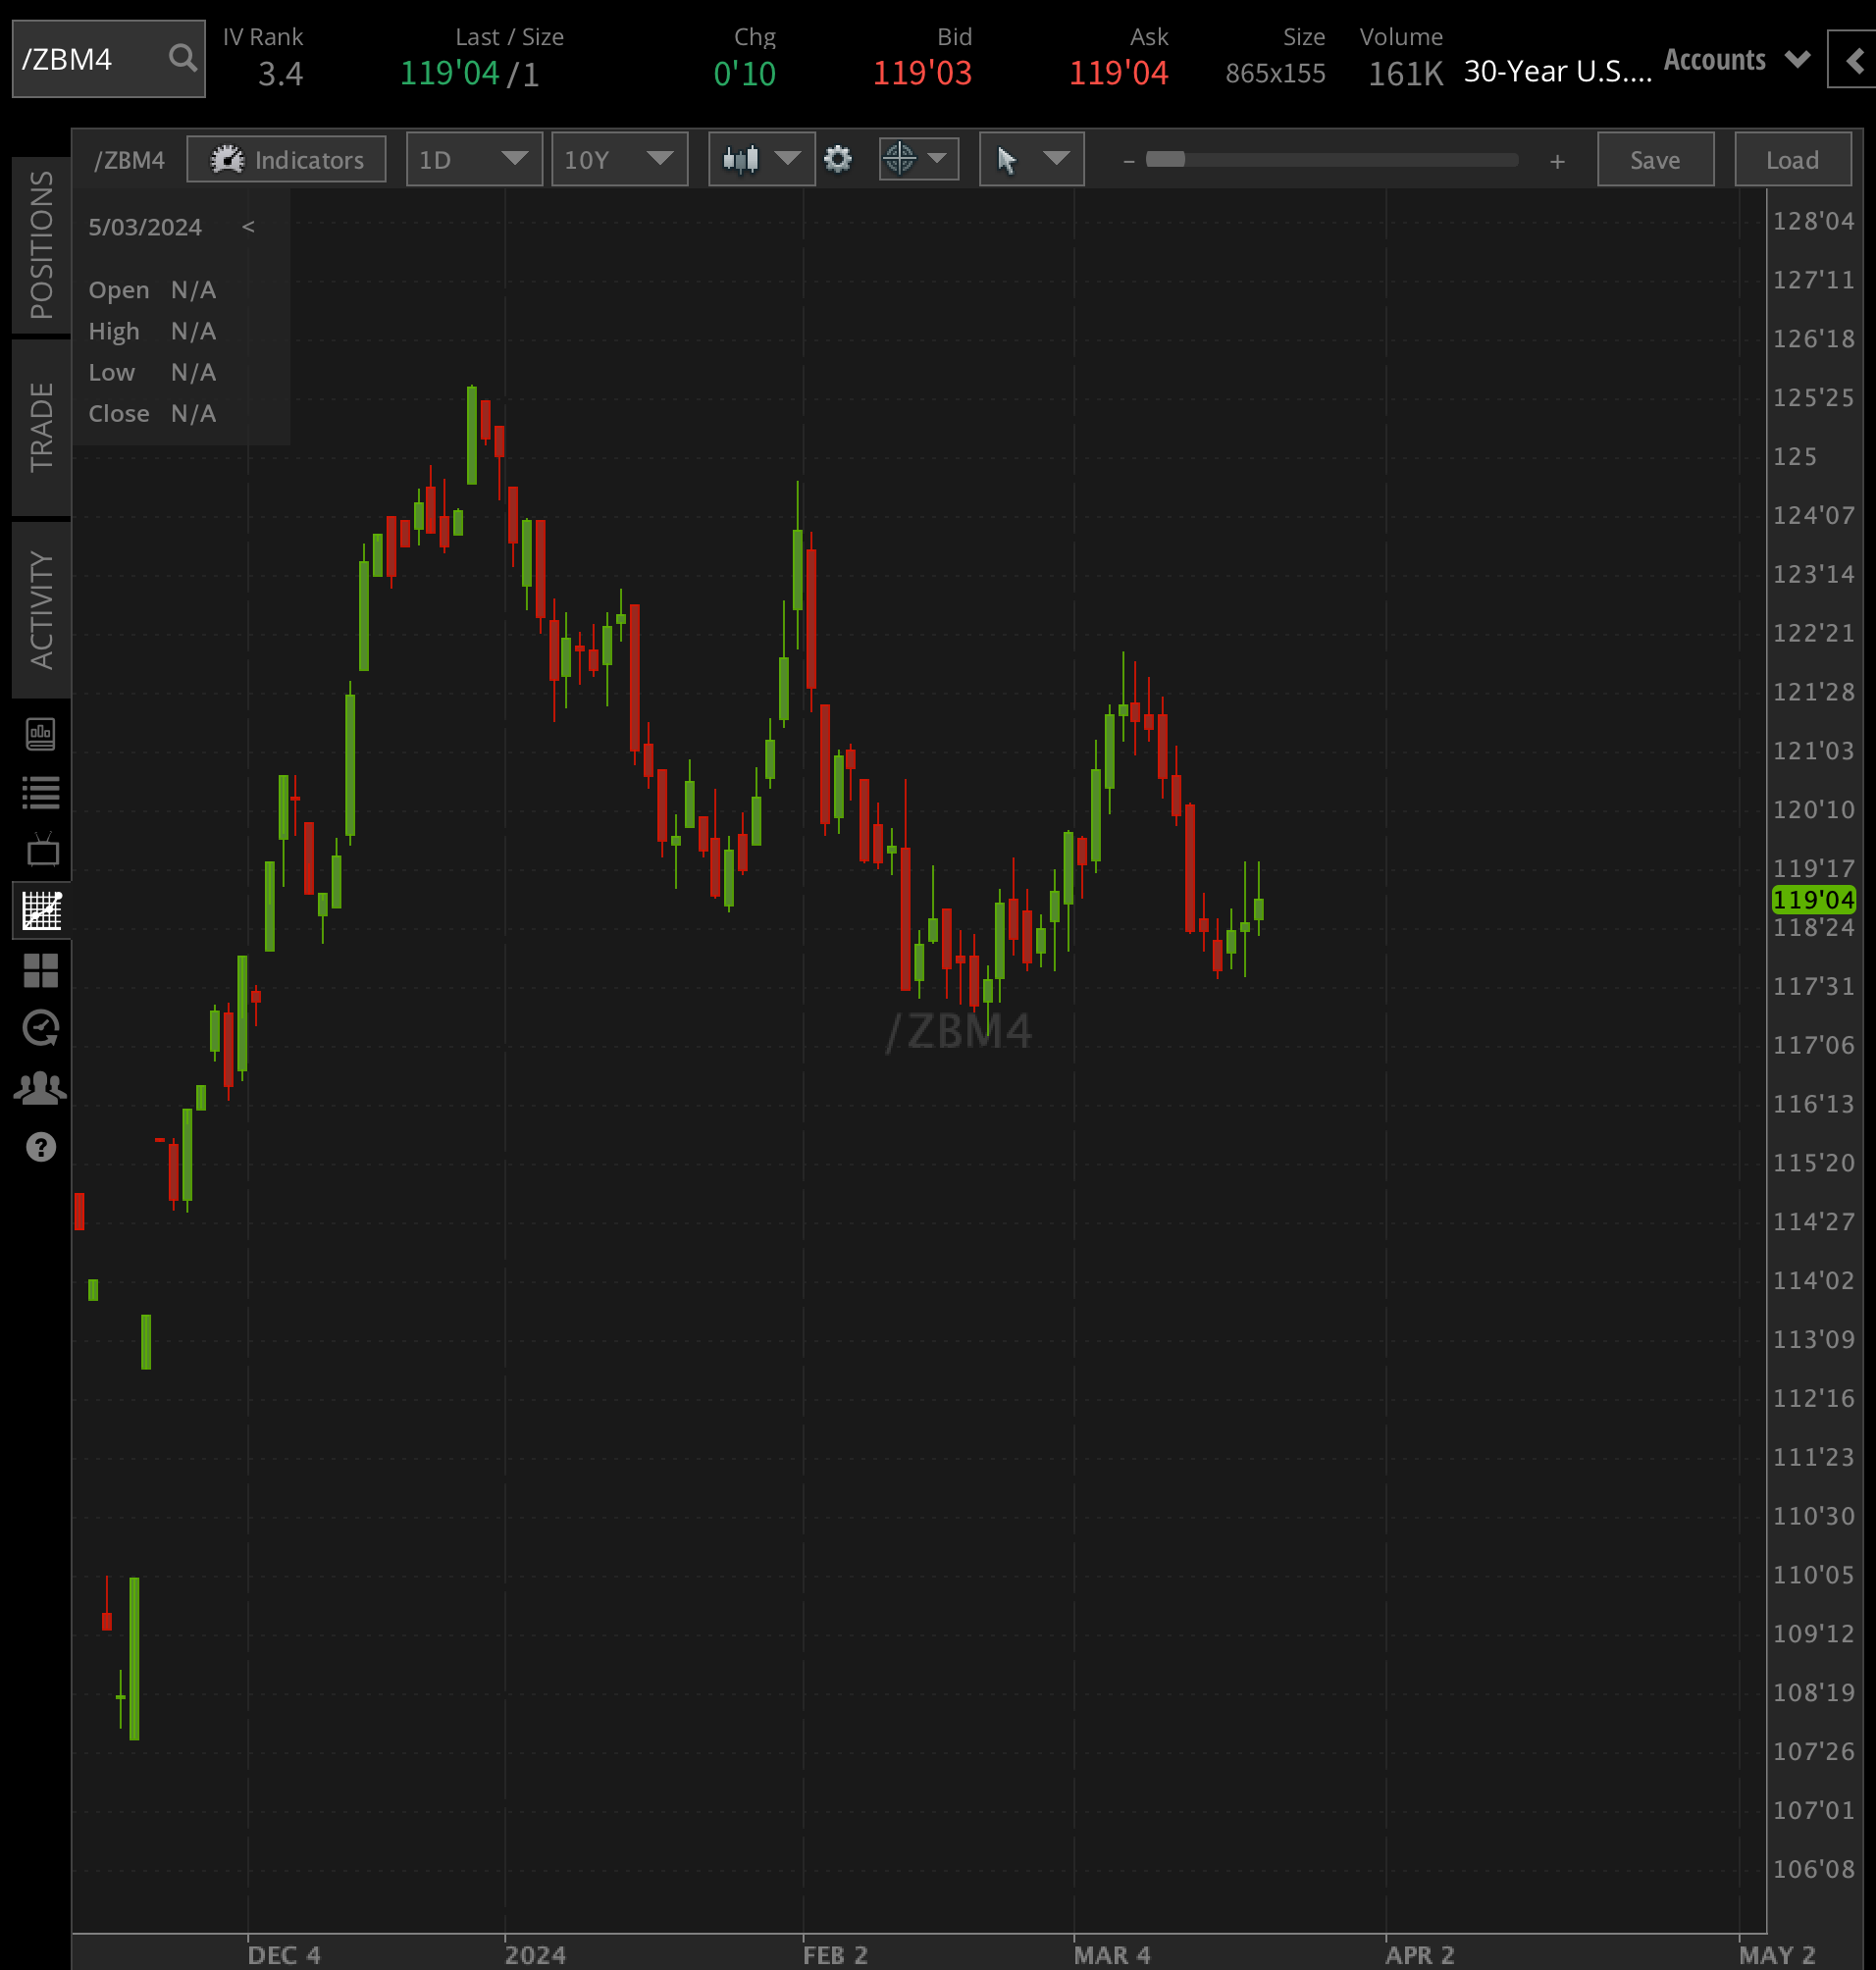Screen dimensions: 1876x1970
Task: Open the chart settings gear
Action: (x=839, y=159)
